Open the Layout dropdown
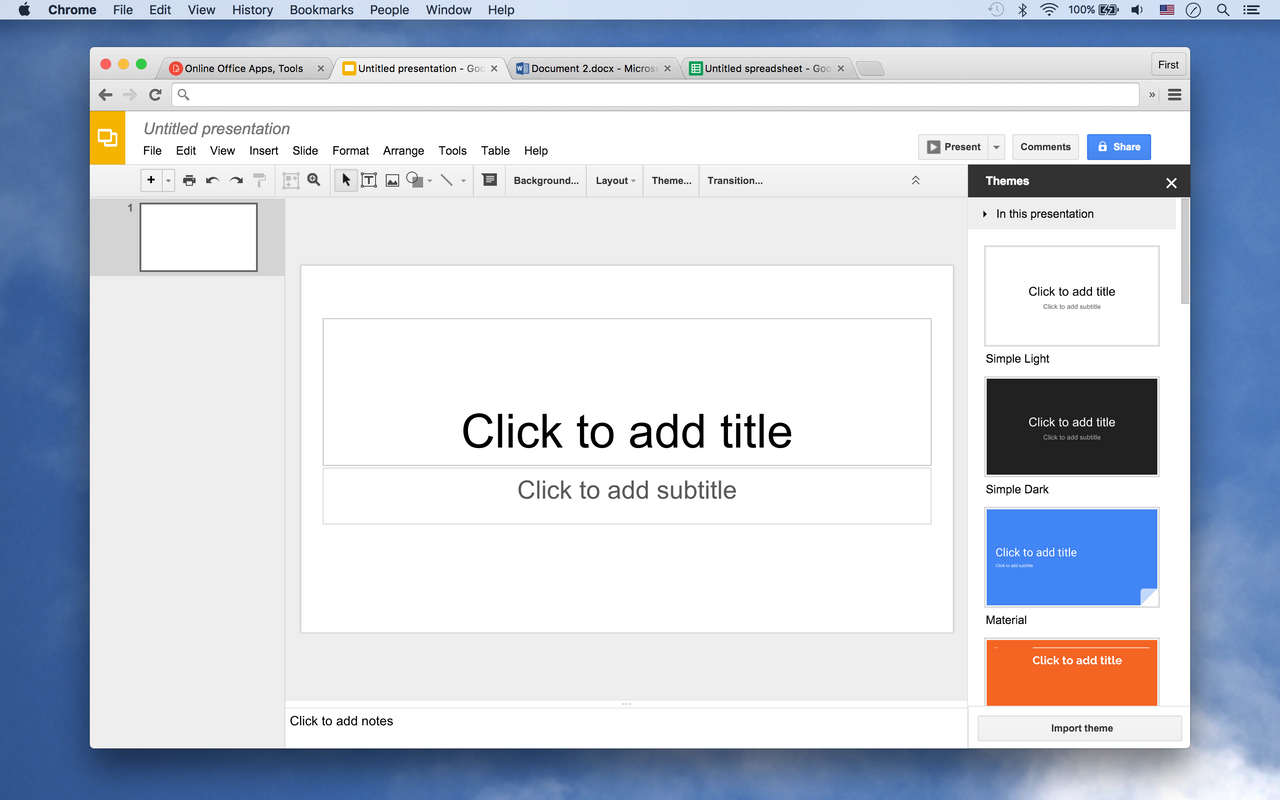 [614, 180]
